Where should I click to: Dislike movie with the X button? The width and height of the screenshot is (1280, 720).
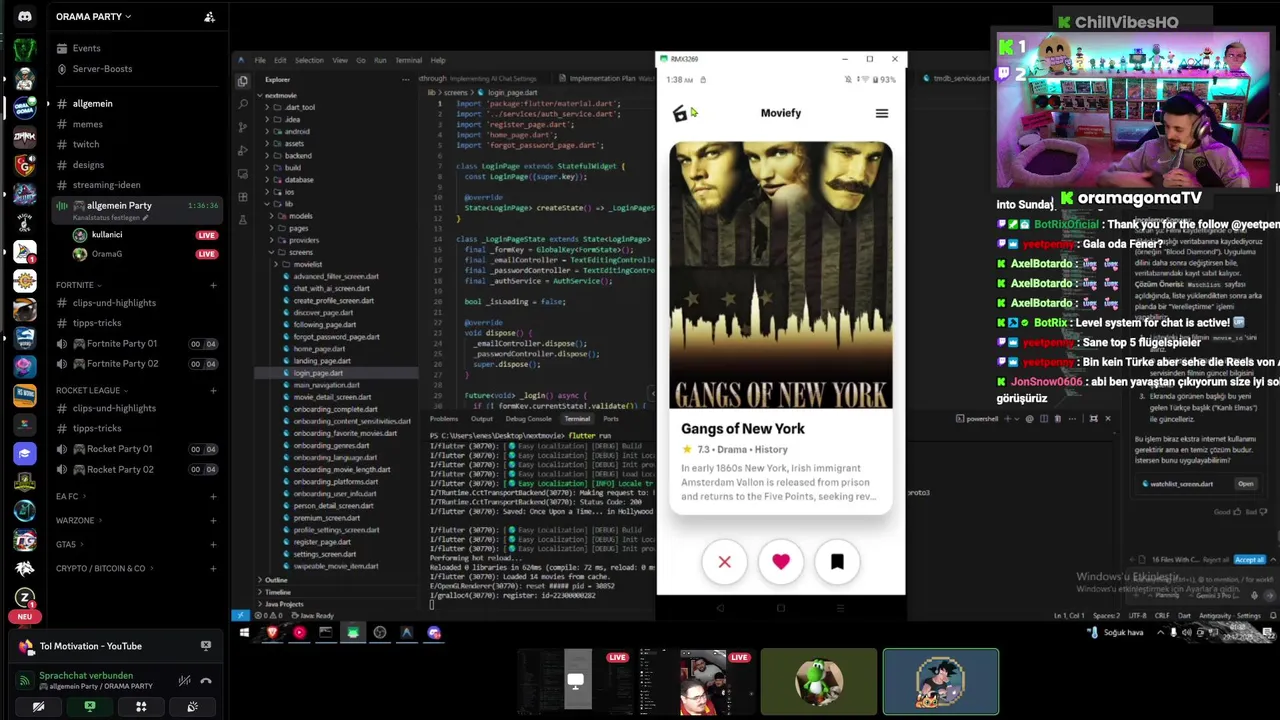pyautogui.click(x=725, y=562)
